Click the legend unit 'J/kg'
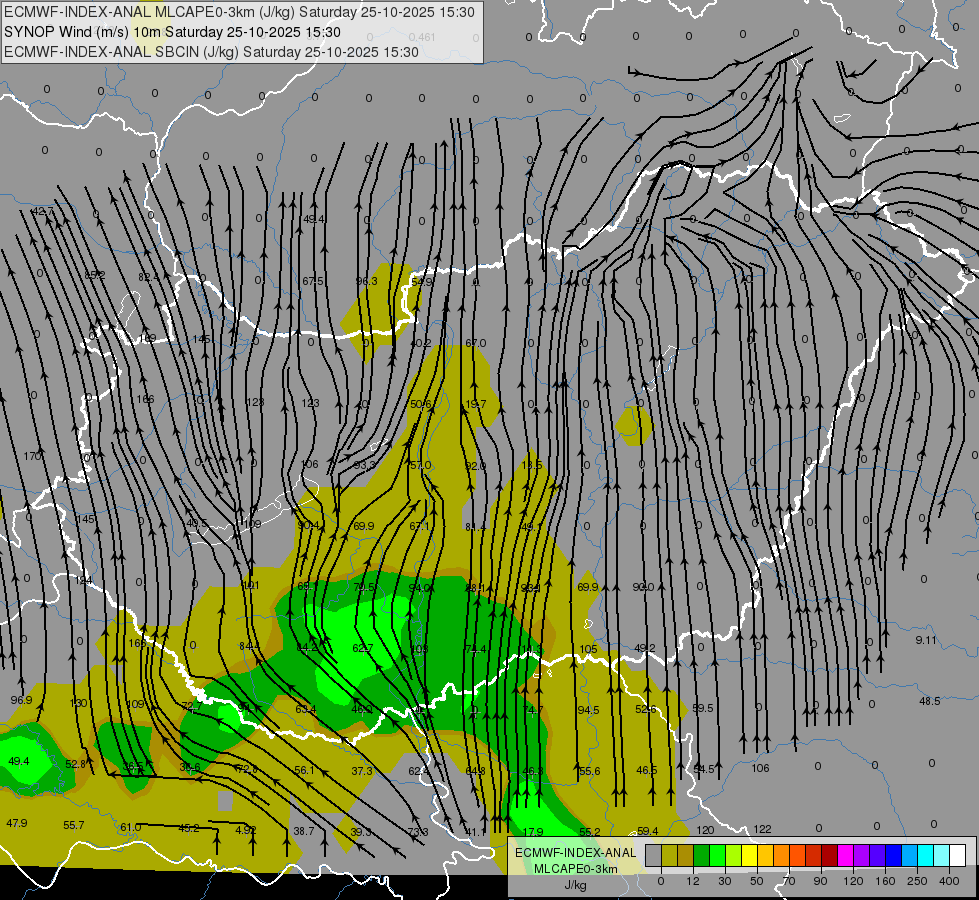Viewport: 979px width, 900px height. [576, 885]
